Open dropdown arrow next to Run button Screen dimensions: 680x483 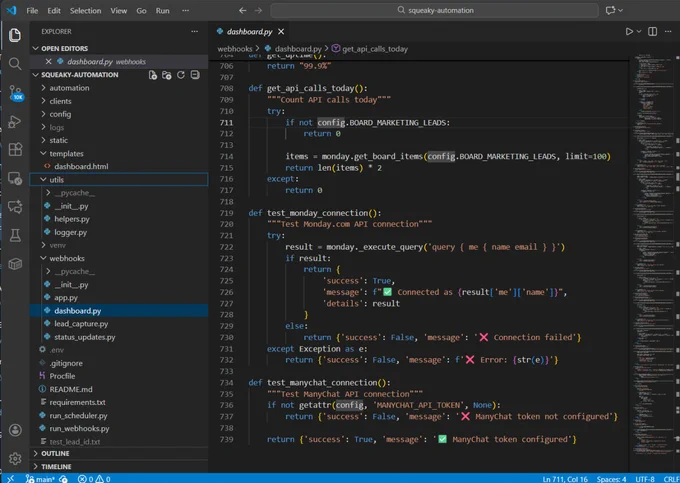click(x=639, y=32)
